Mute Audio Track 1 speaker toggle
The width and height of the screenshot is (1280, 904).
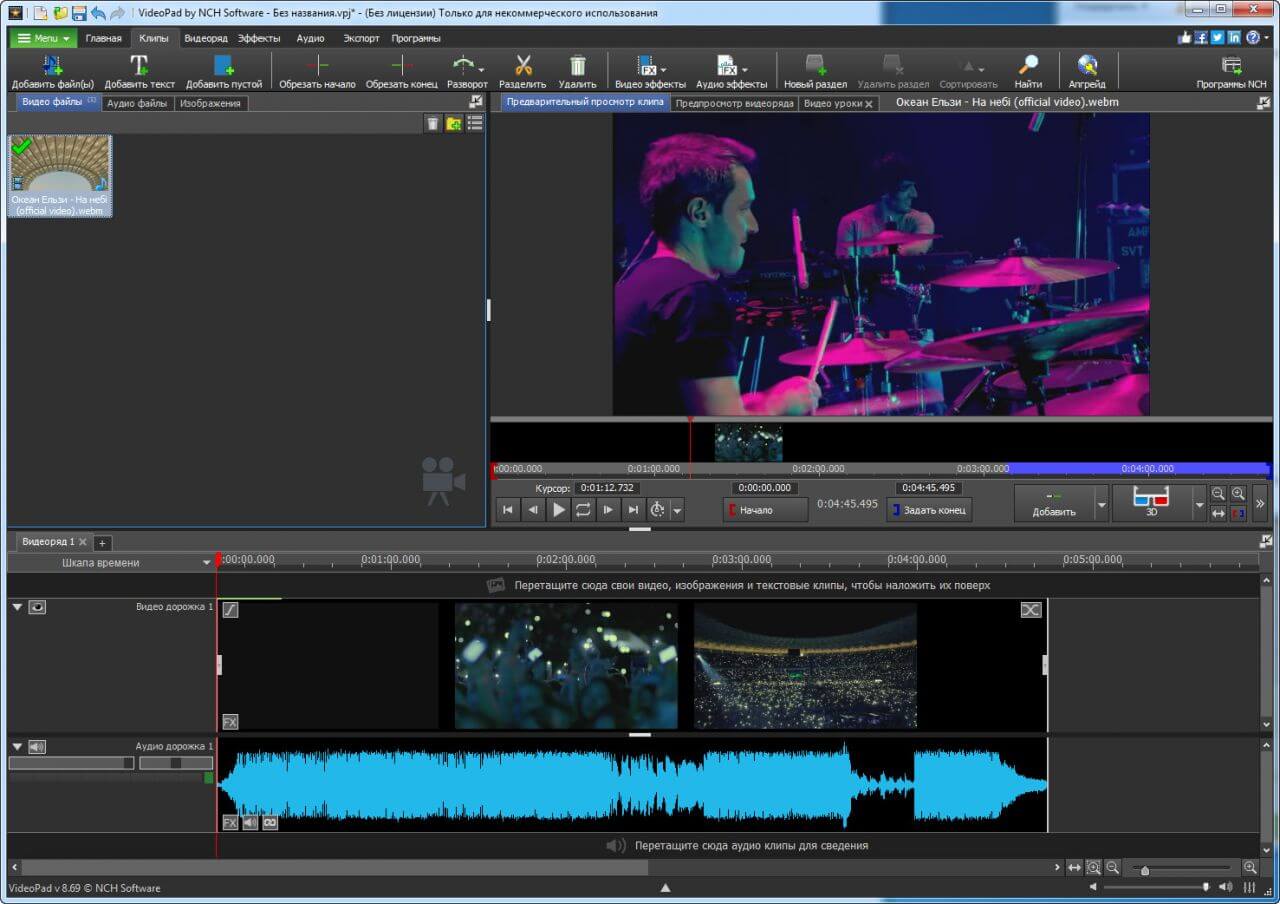pos(37,746)
